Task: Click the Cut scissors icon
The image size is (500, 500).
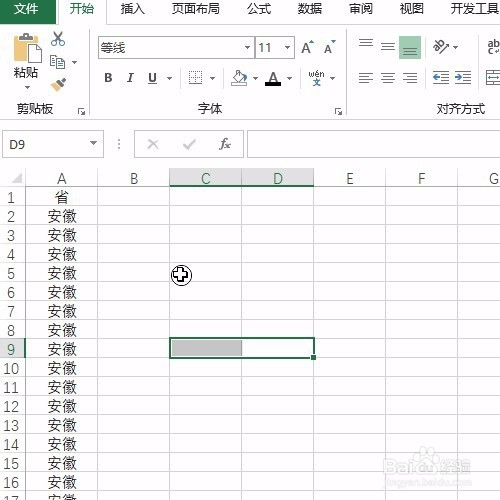Action: click(58, 39)
